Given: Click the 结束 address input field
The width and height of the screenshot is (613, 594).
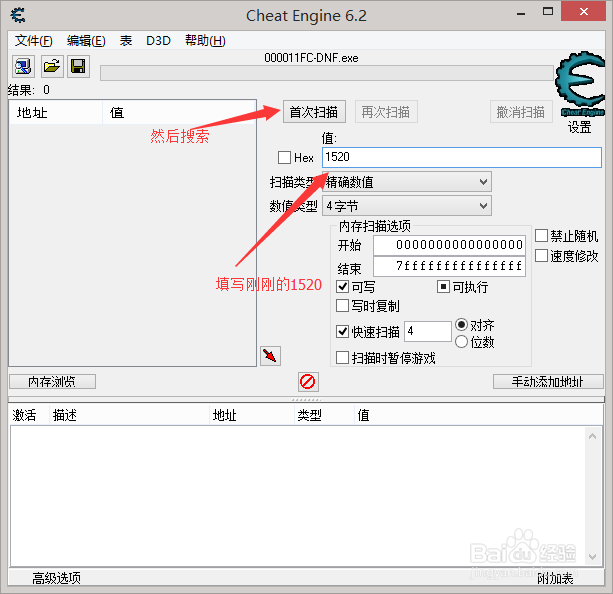Looking at the screenshot, I should click(x=450, y=266).
